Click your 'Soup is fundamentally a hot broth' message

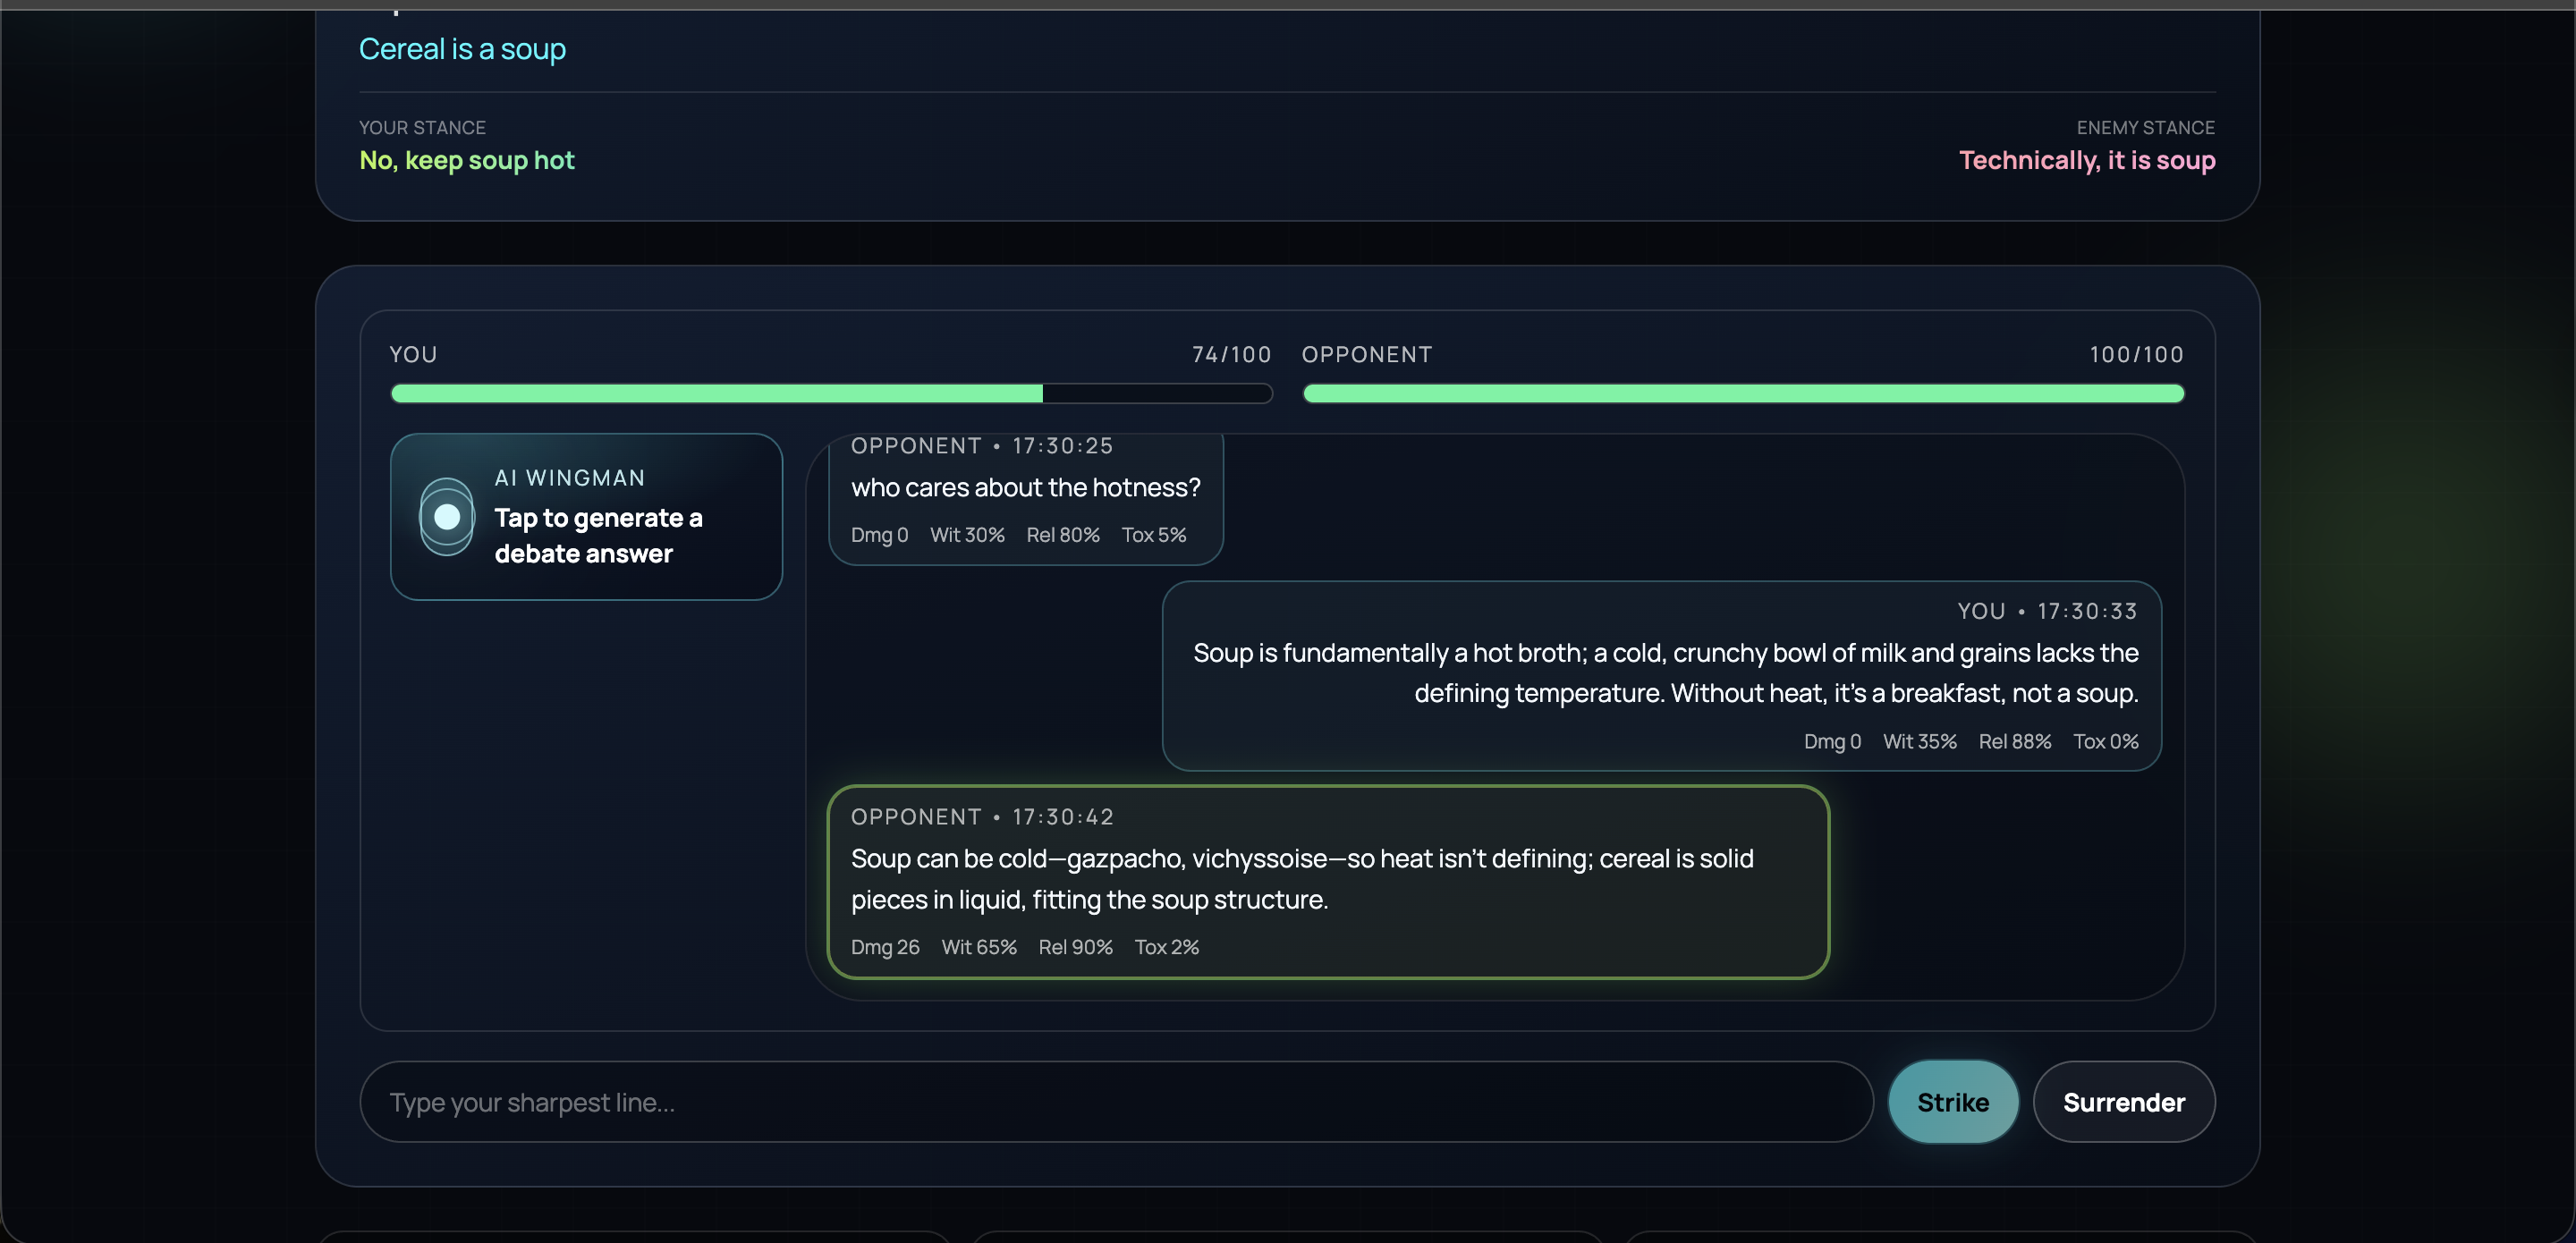tap(1664, 673)
